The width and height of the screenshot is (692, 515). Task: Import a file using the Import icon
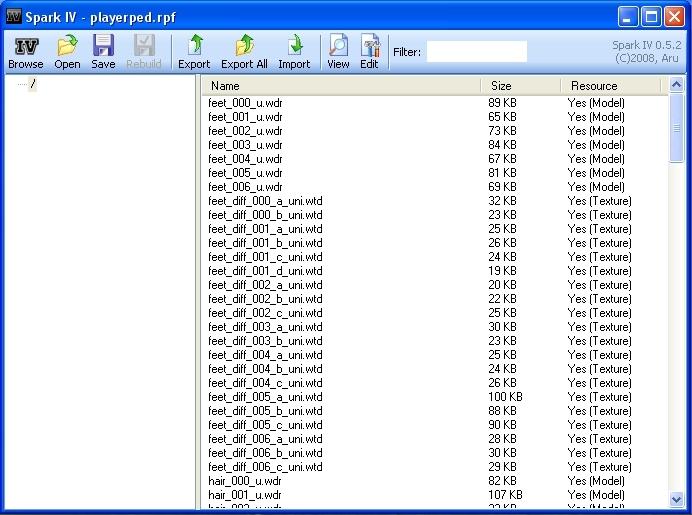click(294, 52)
